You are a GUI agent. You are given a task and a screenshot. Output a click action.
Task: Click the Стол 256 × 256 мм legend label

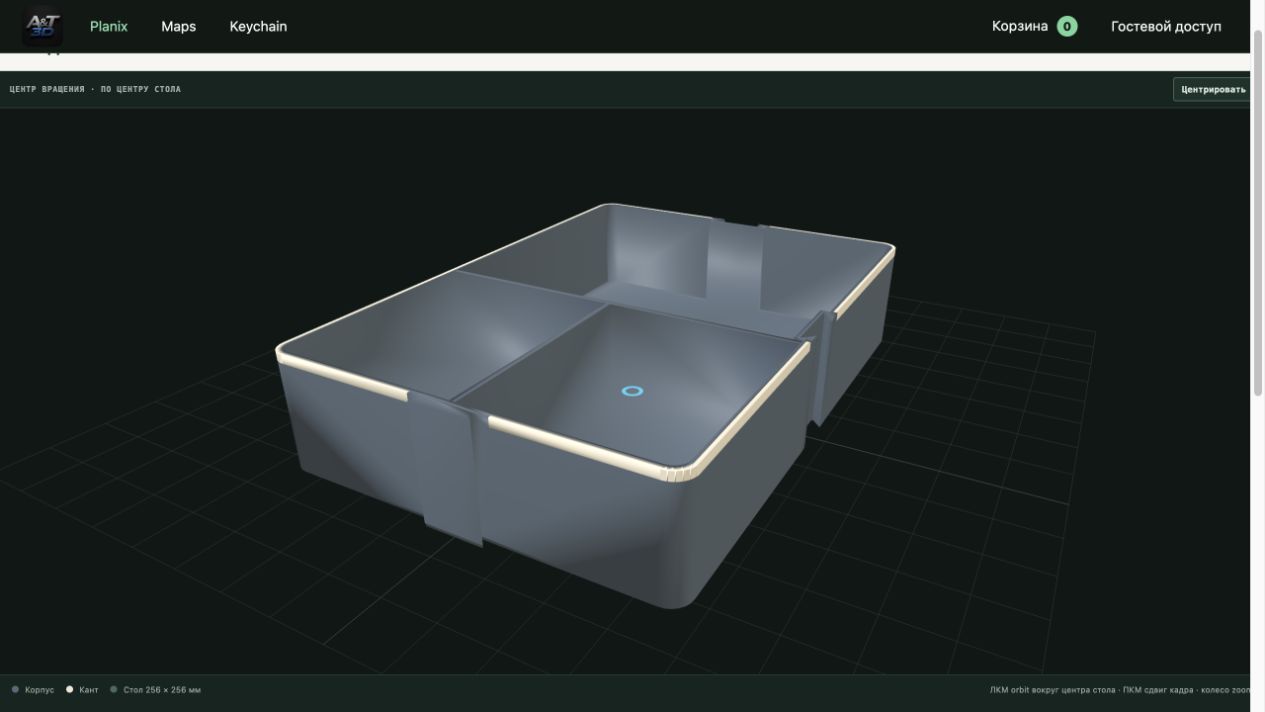click(162, 690)
